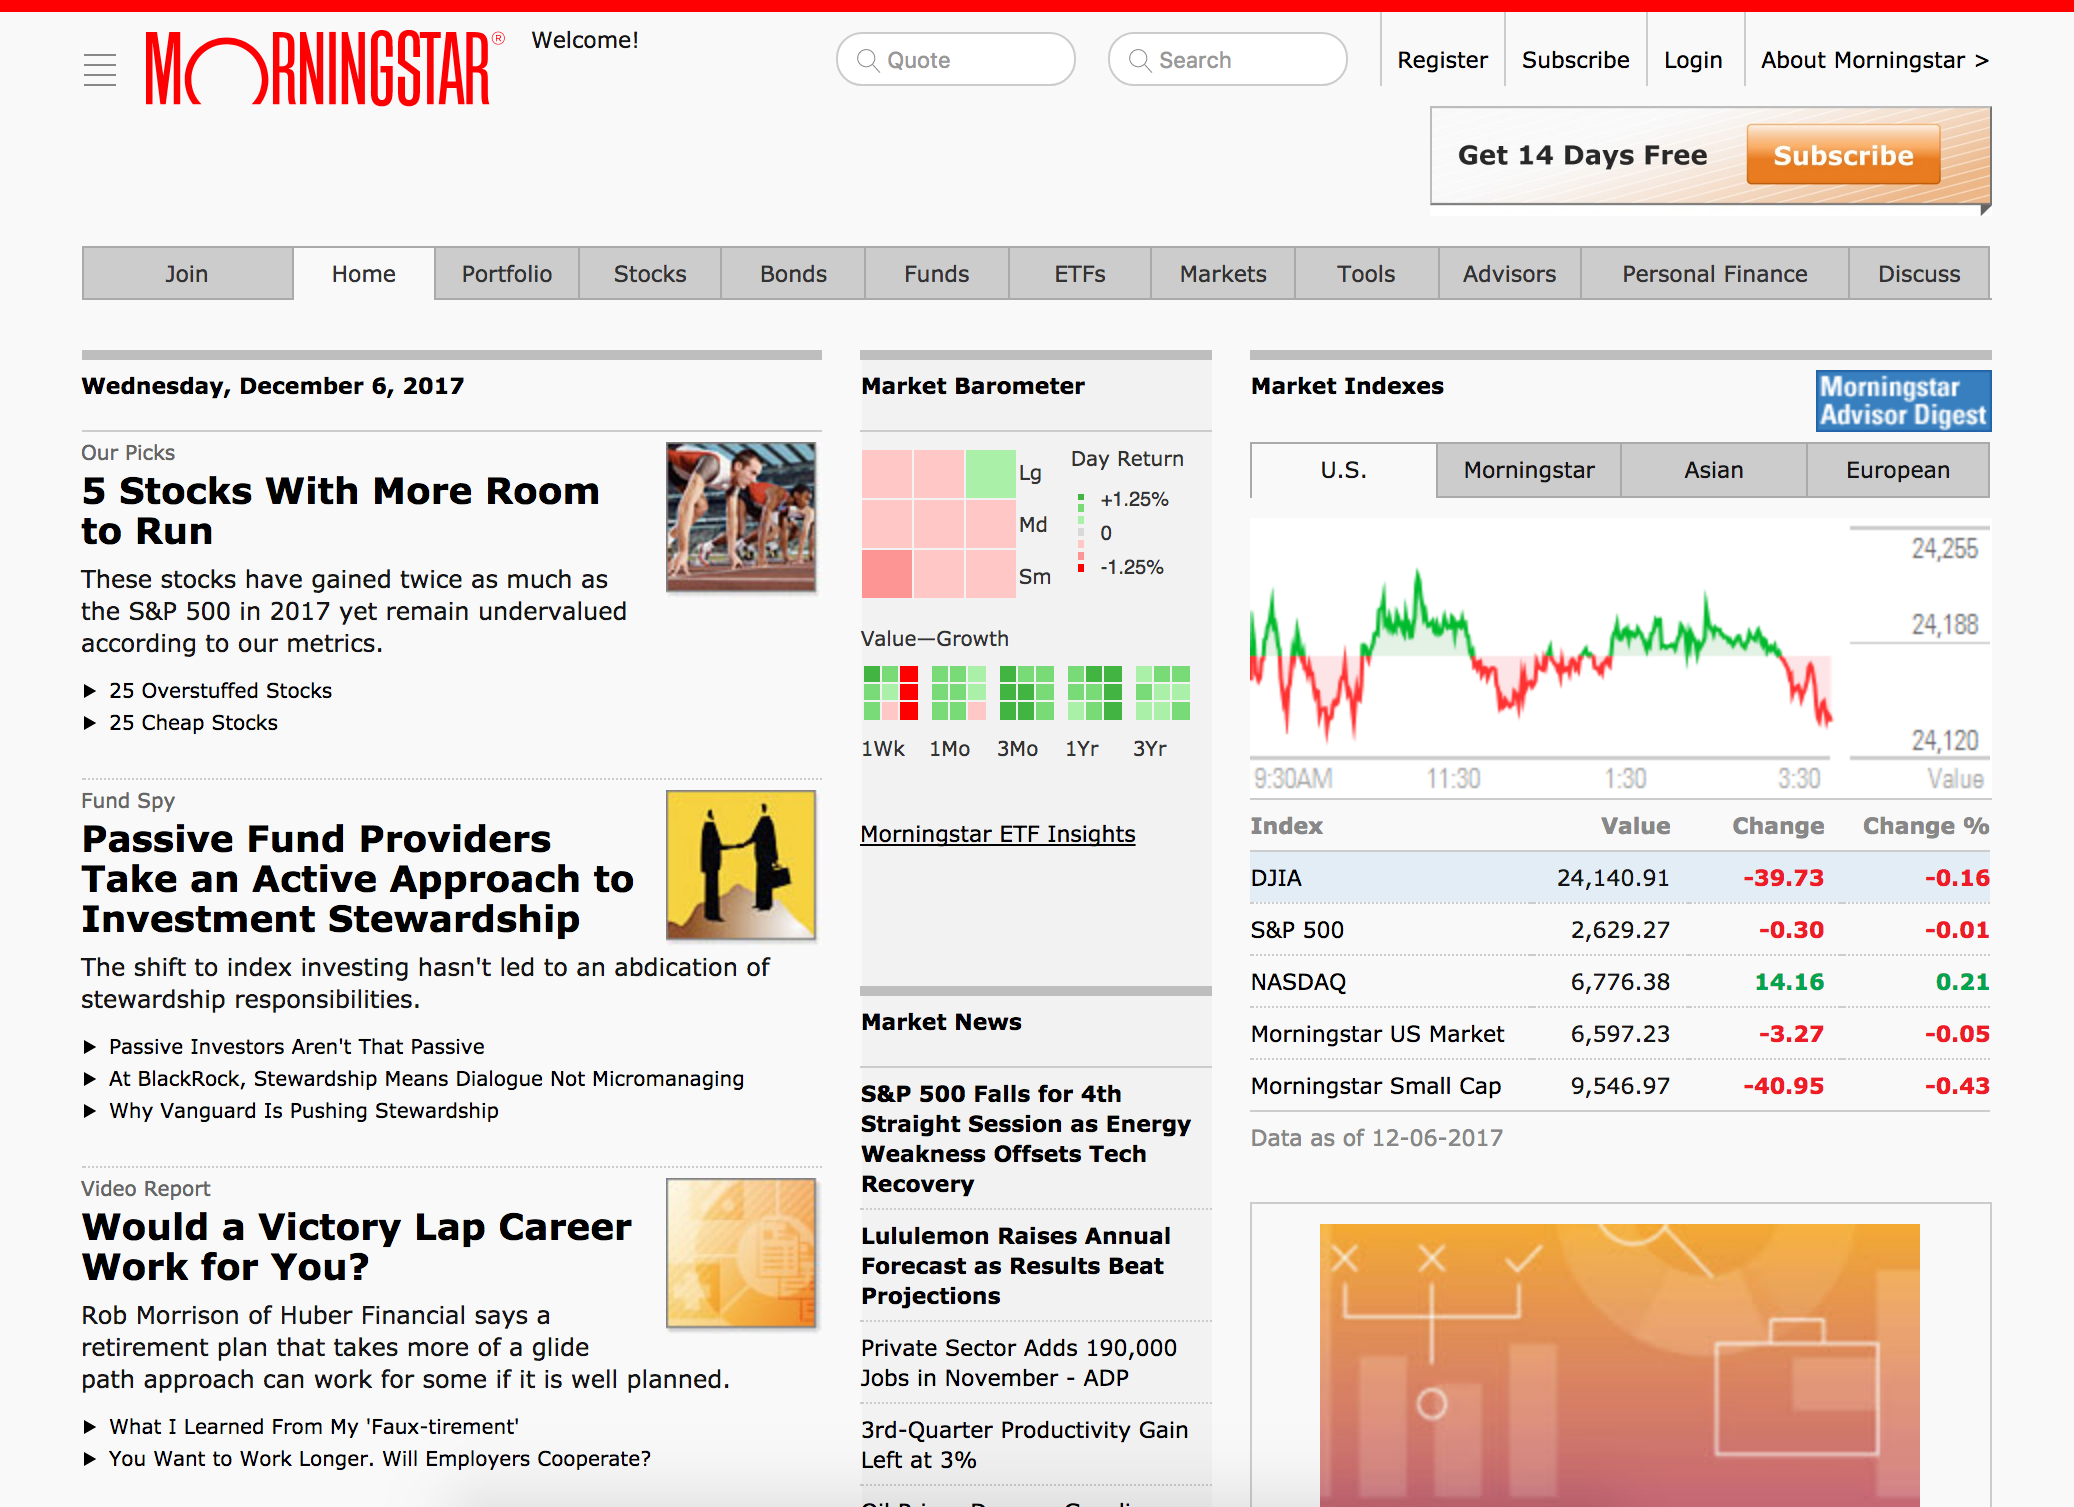Switch indexes to Morningstar tab
The height and width of the screenshot is (1507, 2074).
pos(1529,470)
